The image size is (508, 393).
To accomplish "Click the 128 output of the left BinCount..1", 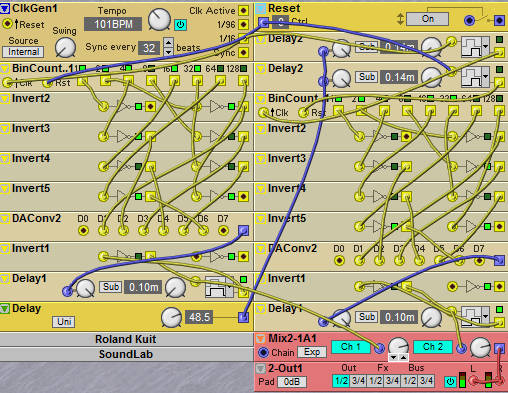I will pos(243,81).
